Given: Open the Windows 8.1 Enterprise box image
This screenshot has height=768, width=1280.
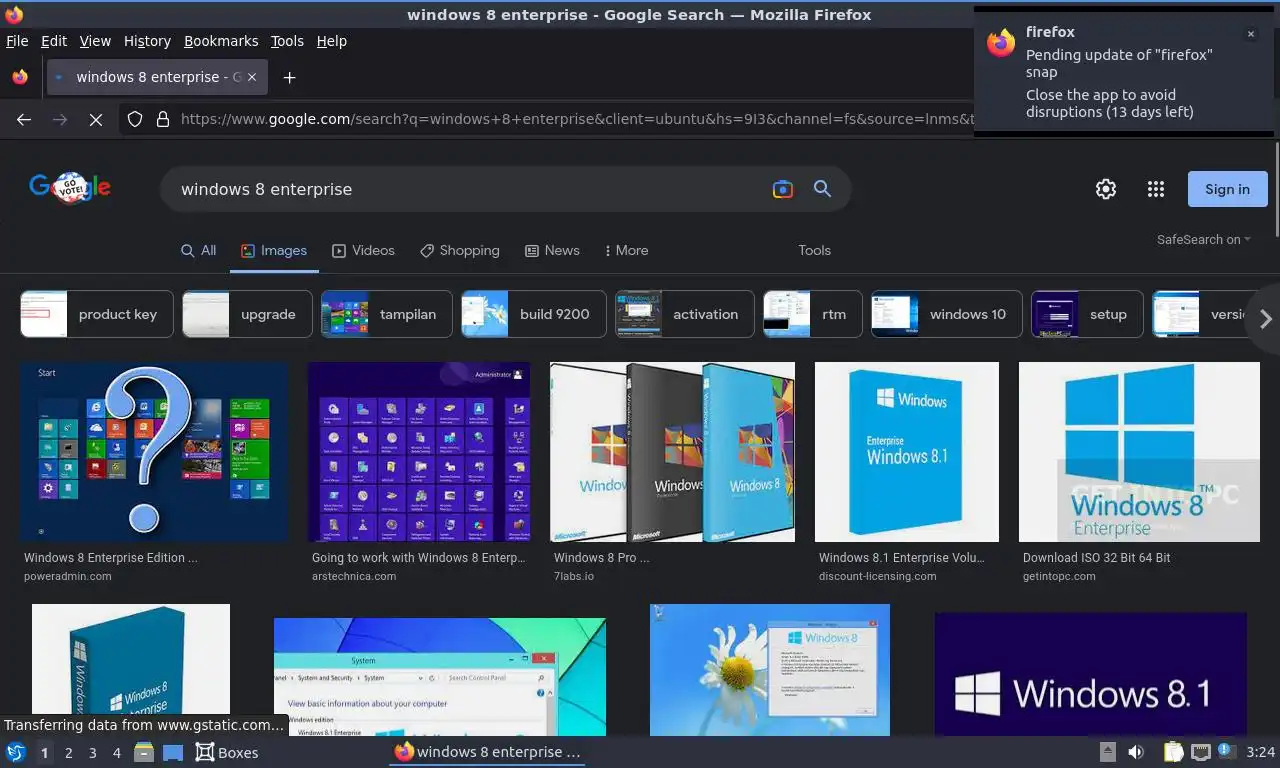Looking at the screenshot, I should click(907, 452).
